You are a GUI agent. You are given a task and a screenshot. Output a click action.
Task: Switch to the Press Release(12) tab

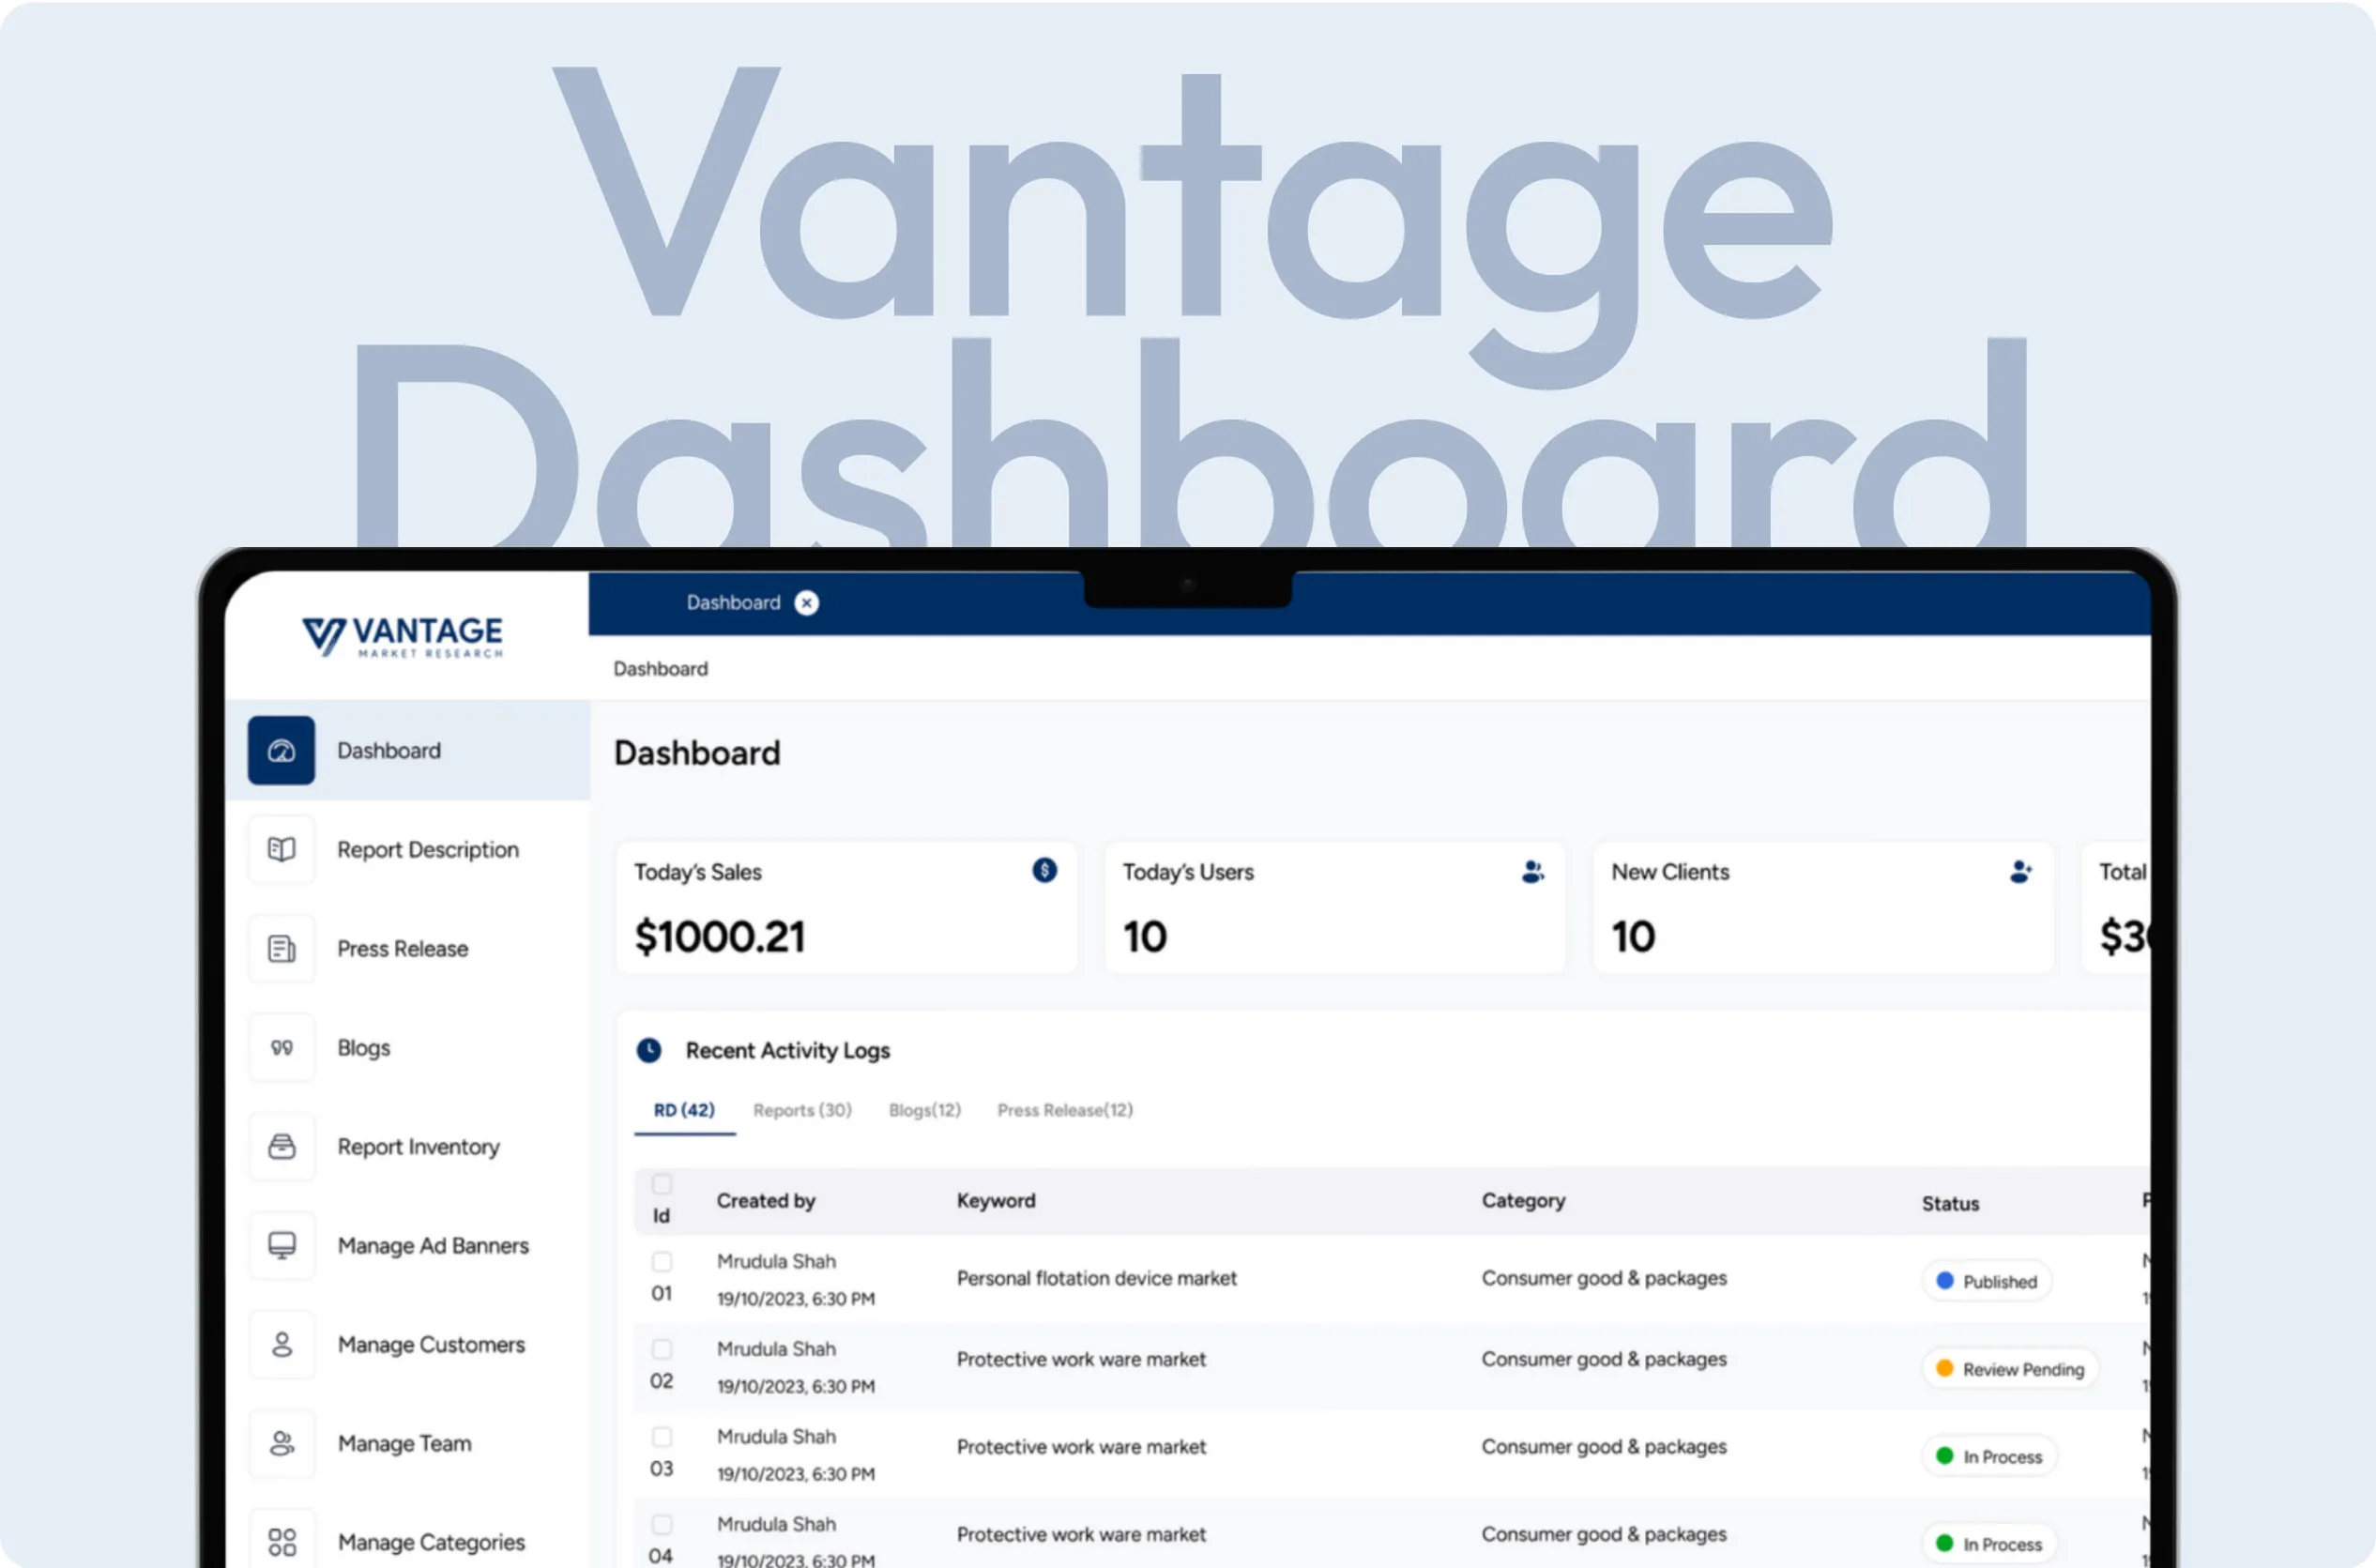pyautogui.click(x=1065, y=1110)
